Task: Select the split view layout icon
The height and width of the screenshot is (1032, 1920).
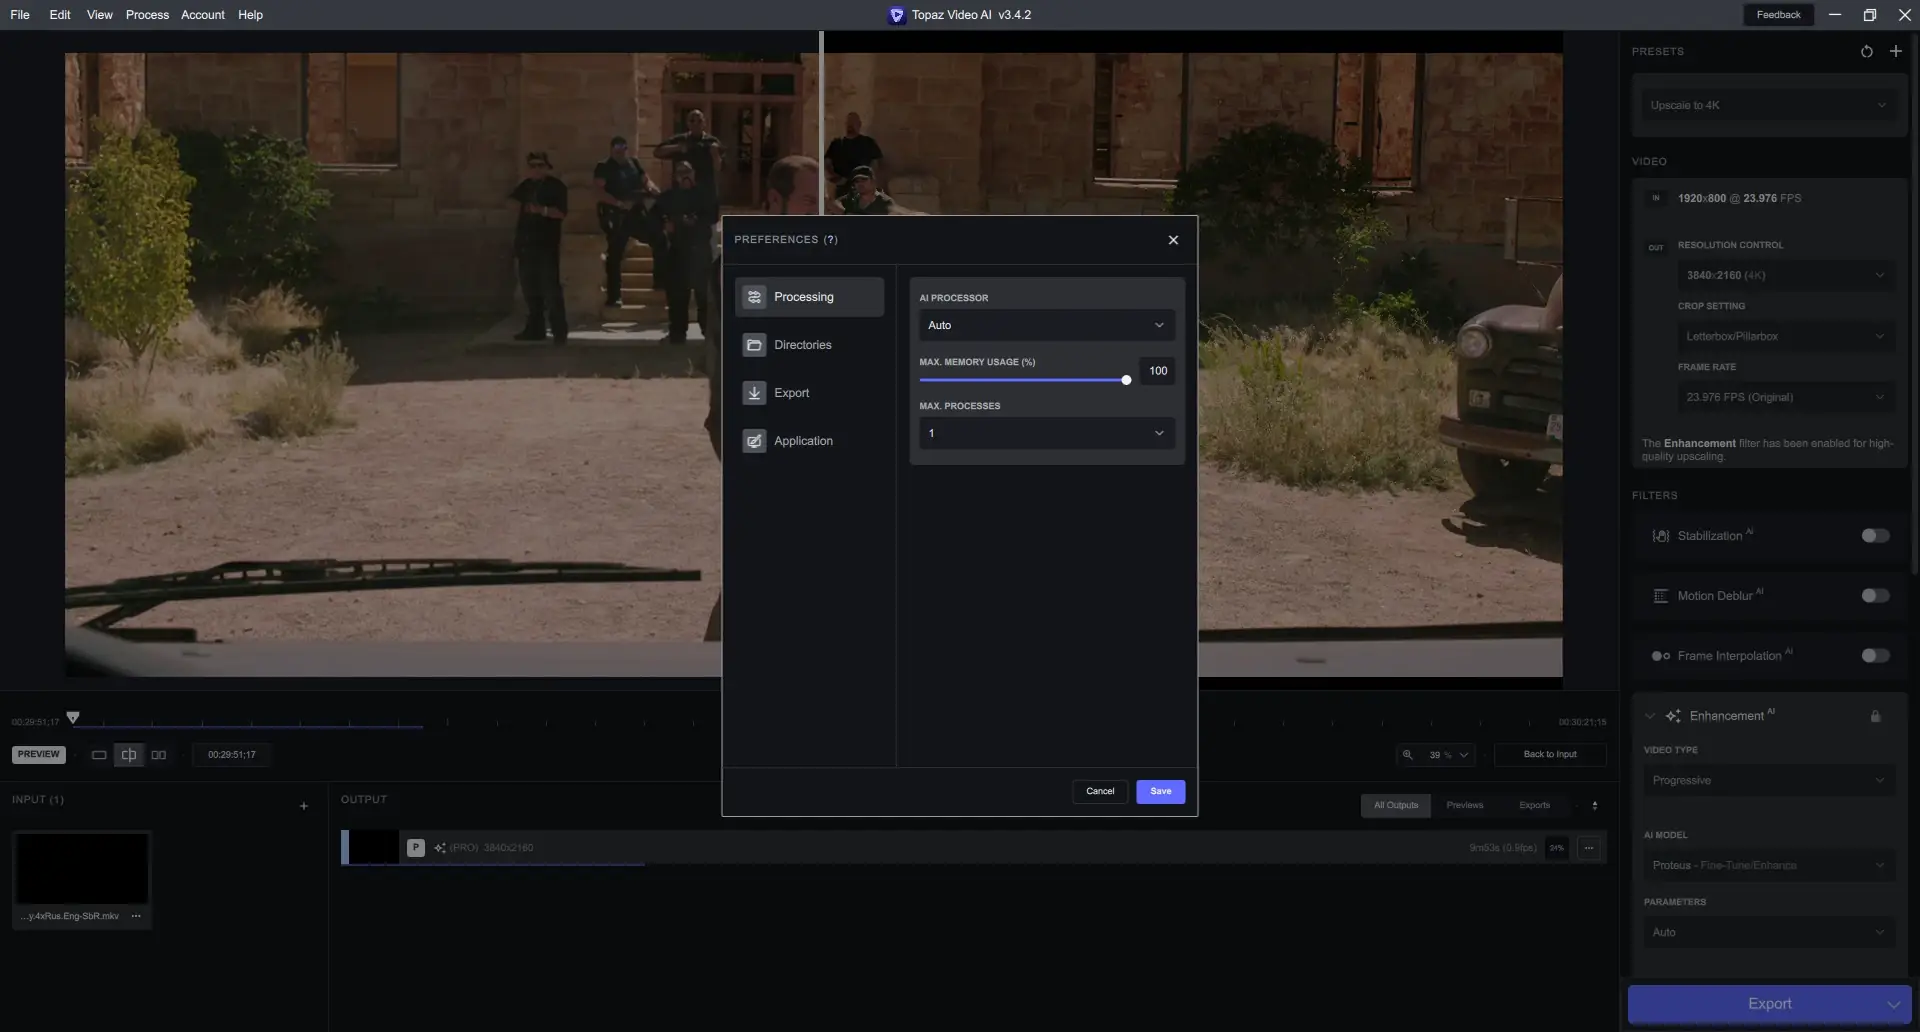Action: tap(129, 755)
